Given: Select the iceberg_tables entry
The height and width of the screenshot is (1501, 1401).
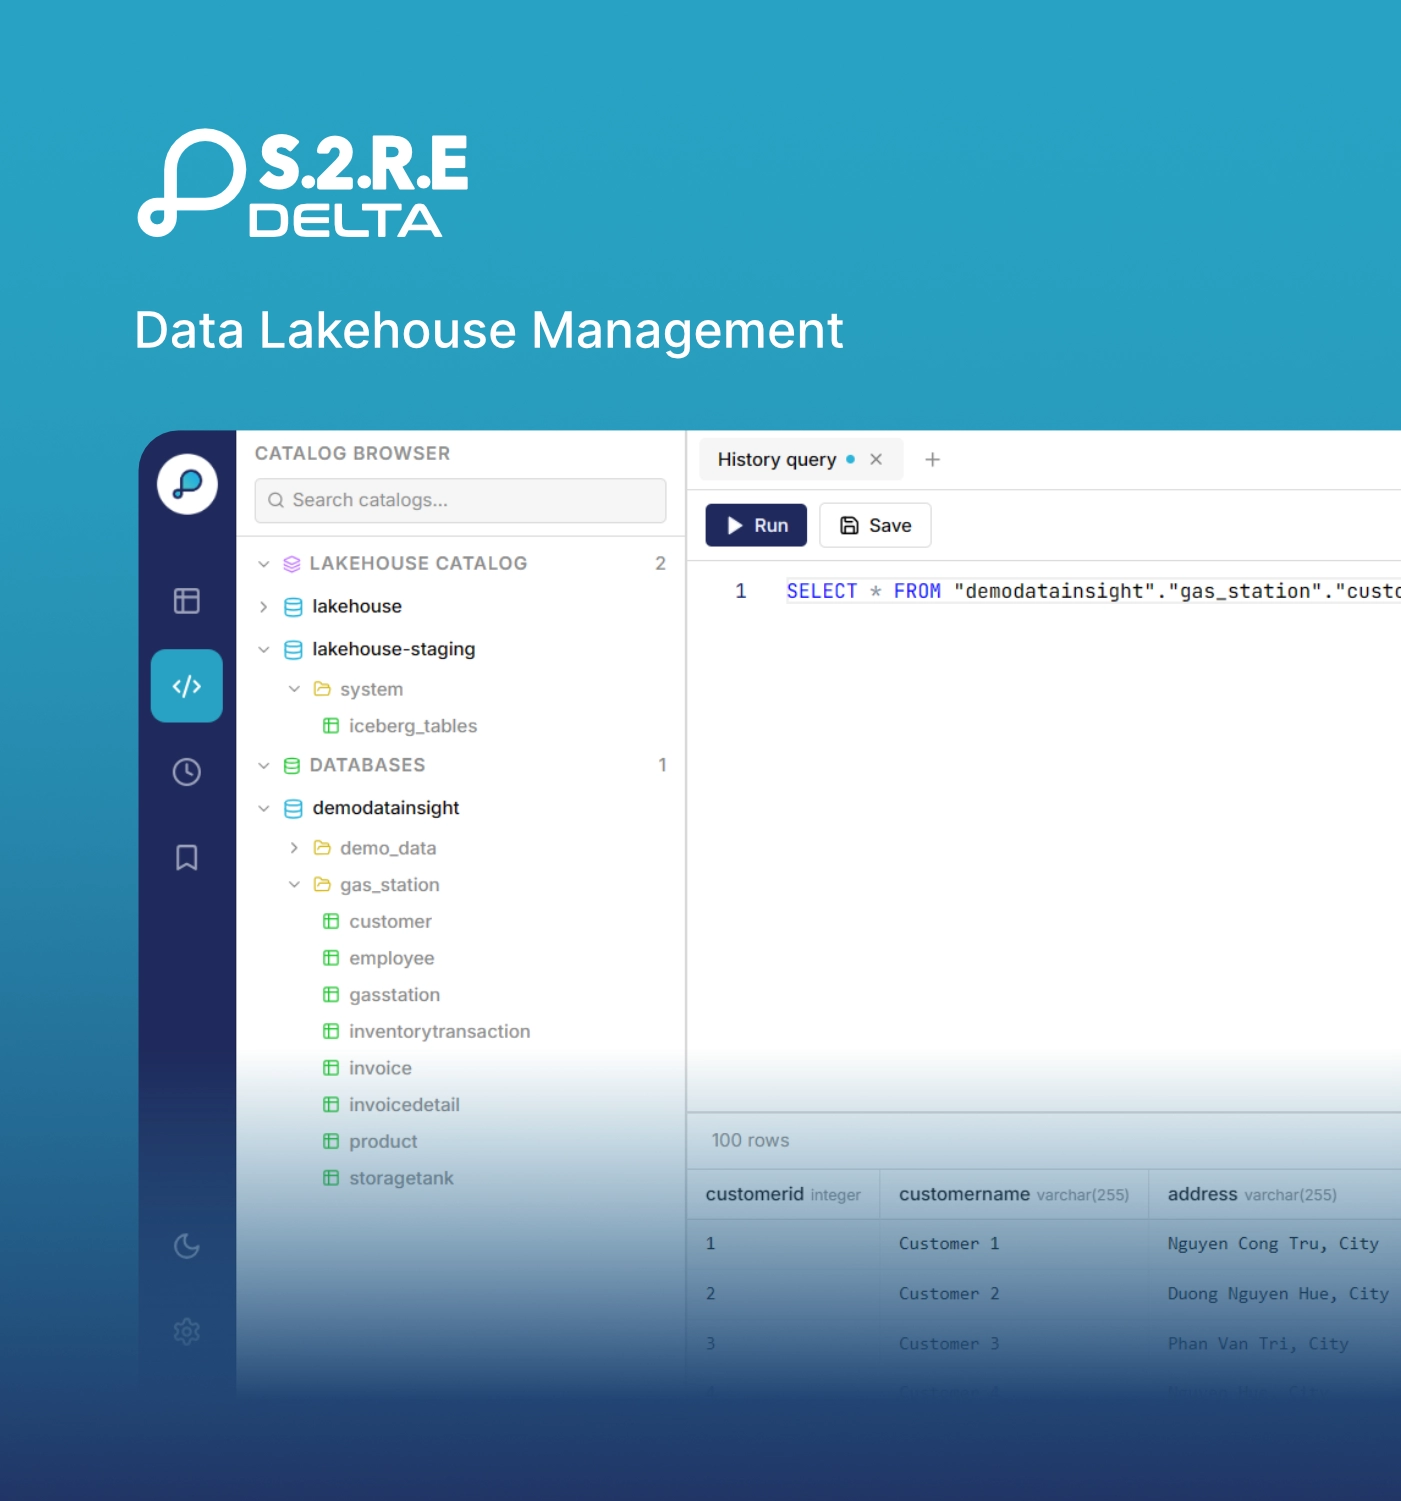Looking at the screenshot, I should 413,726.
